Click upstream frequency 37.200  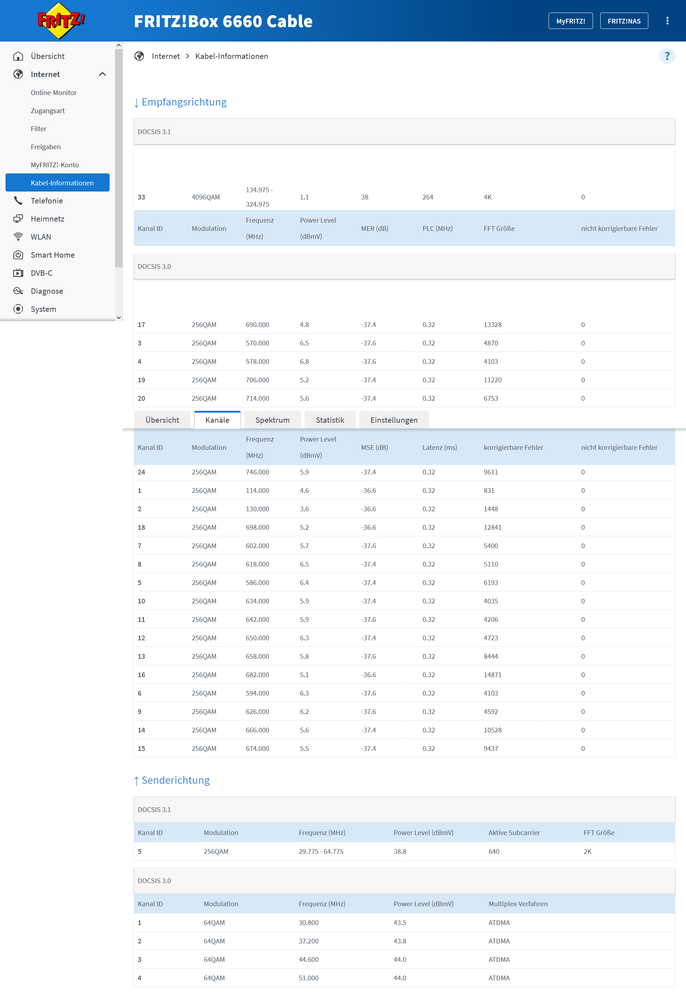(309, 941)
